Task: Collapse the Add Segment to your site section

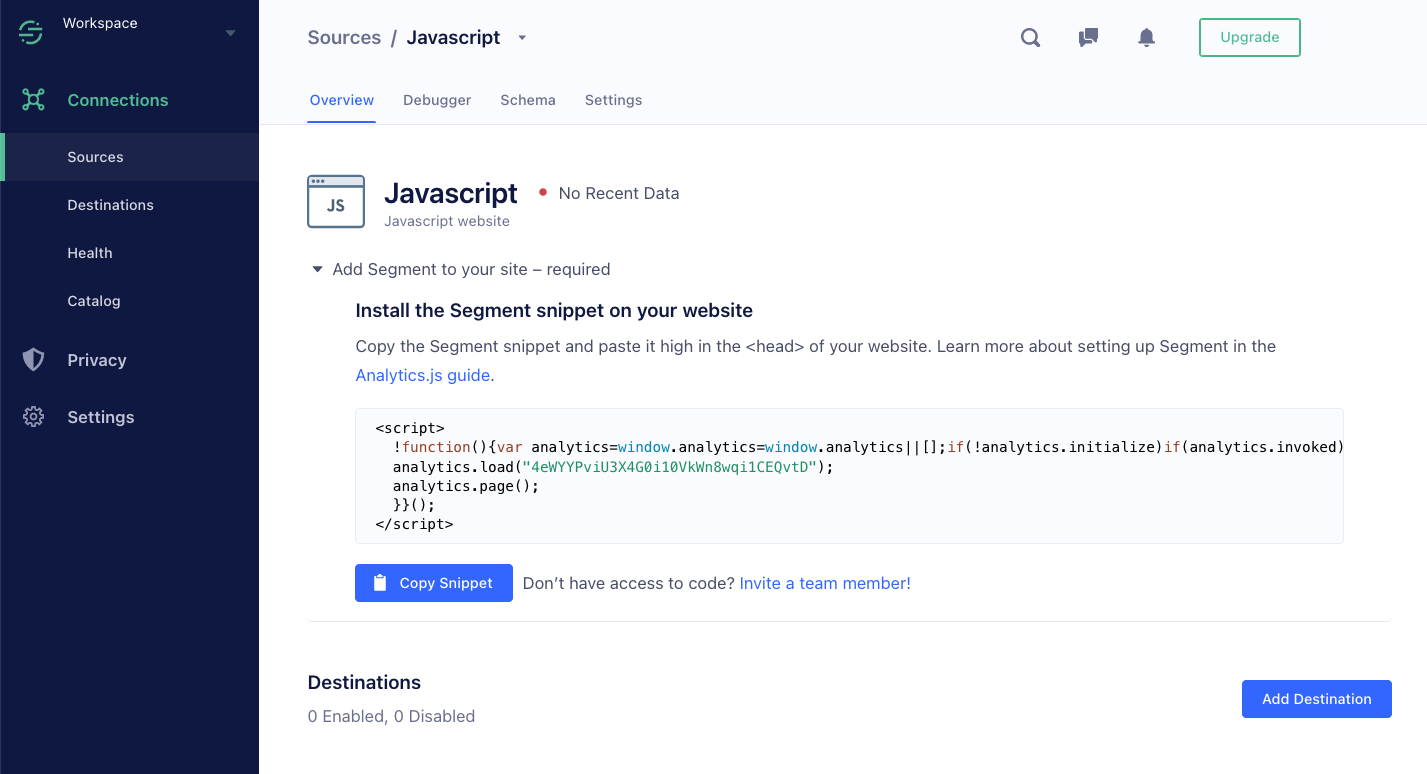Action: tap(317, 269)
